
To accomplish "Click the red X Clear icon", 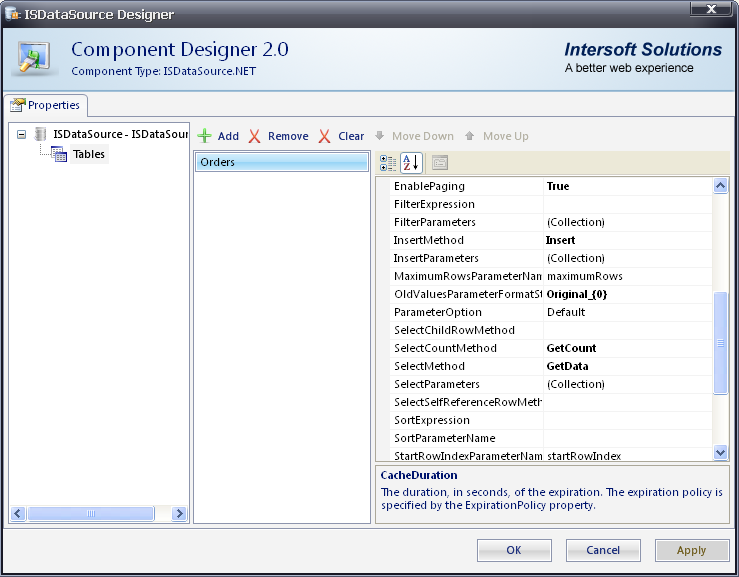I will (324, 136).
